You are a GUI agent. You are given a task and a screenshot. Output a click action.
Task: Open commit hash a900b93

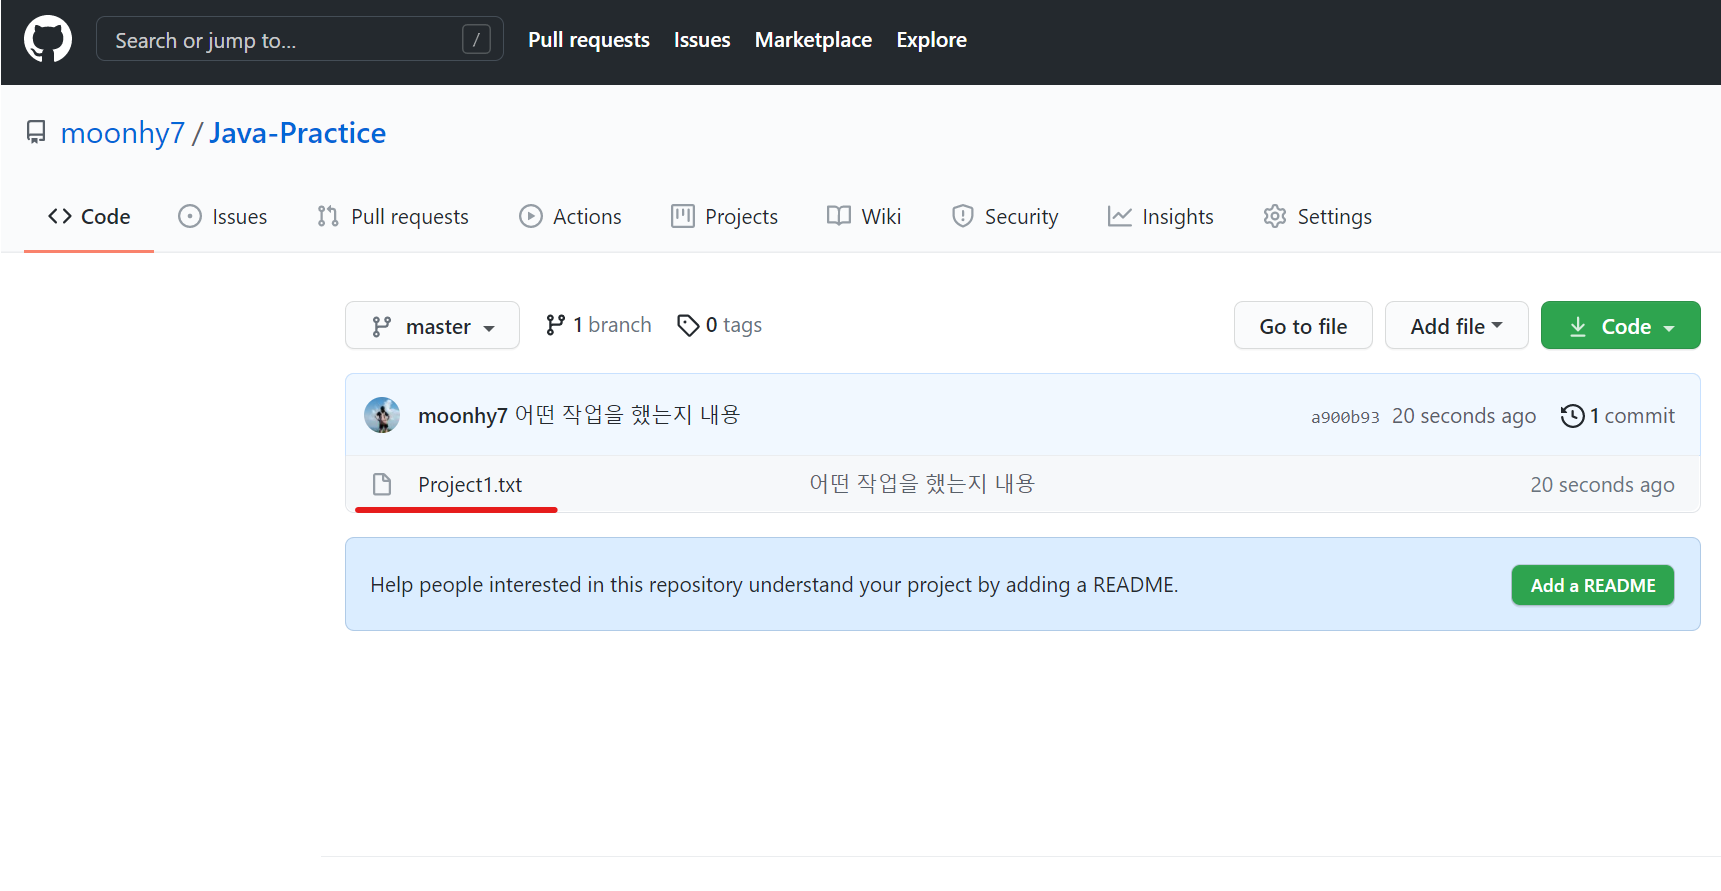tap(1345, 417)
